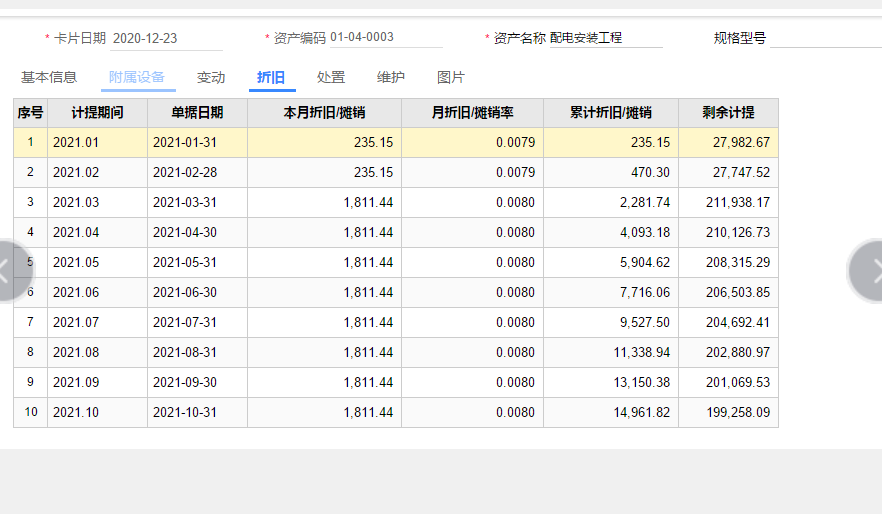
Task: Go to previous record with left arrow
Action: tap(14, 272)
